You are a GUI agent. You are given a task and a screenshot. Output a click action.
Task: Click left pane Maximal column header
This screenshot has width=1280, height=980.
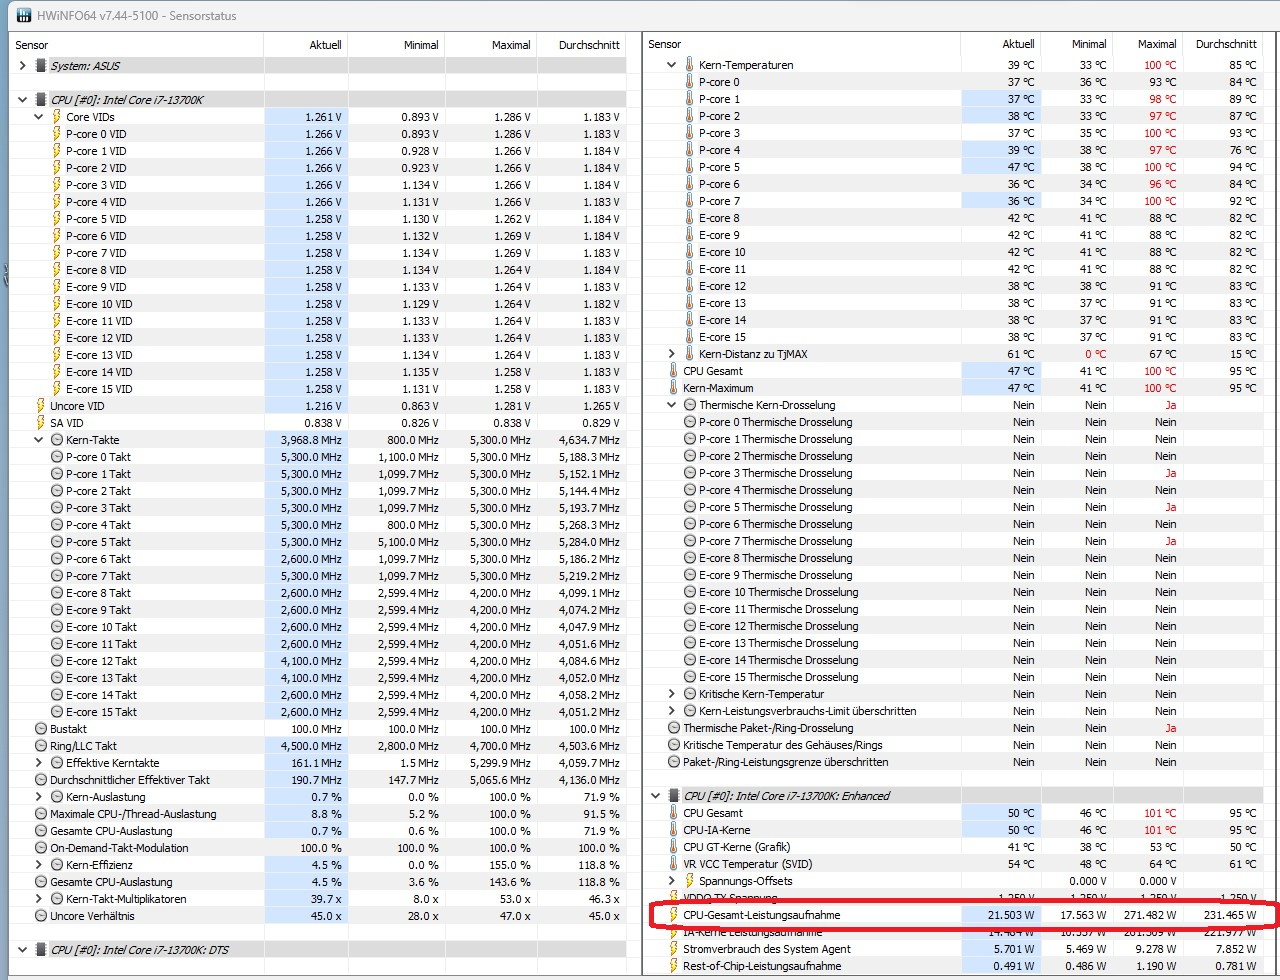(x=490, y=45)
